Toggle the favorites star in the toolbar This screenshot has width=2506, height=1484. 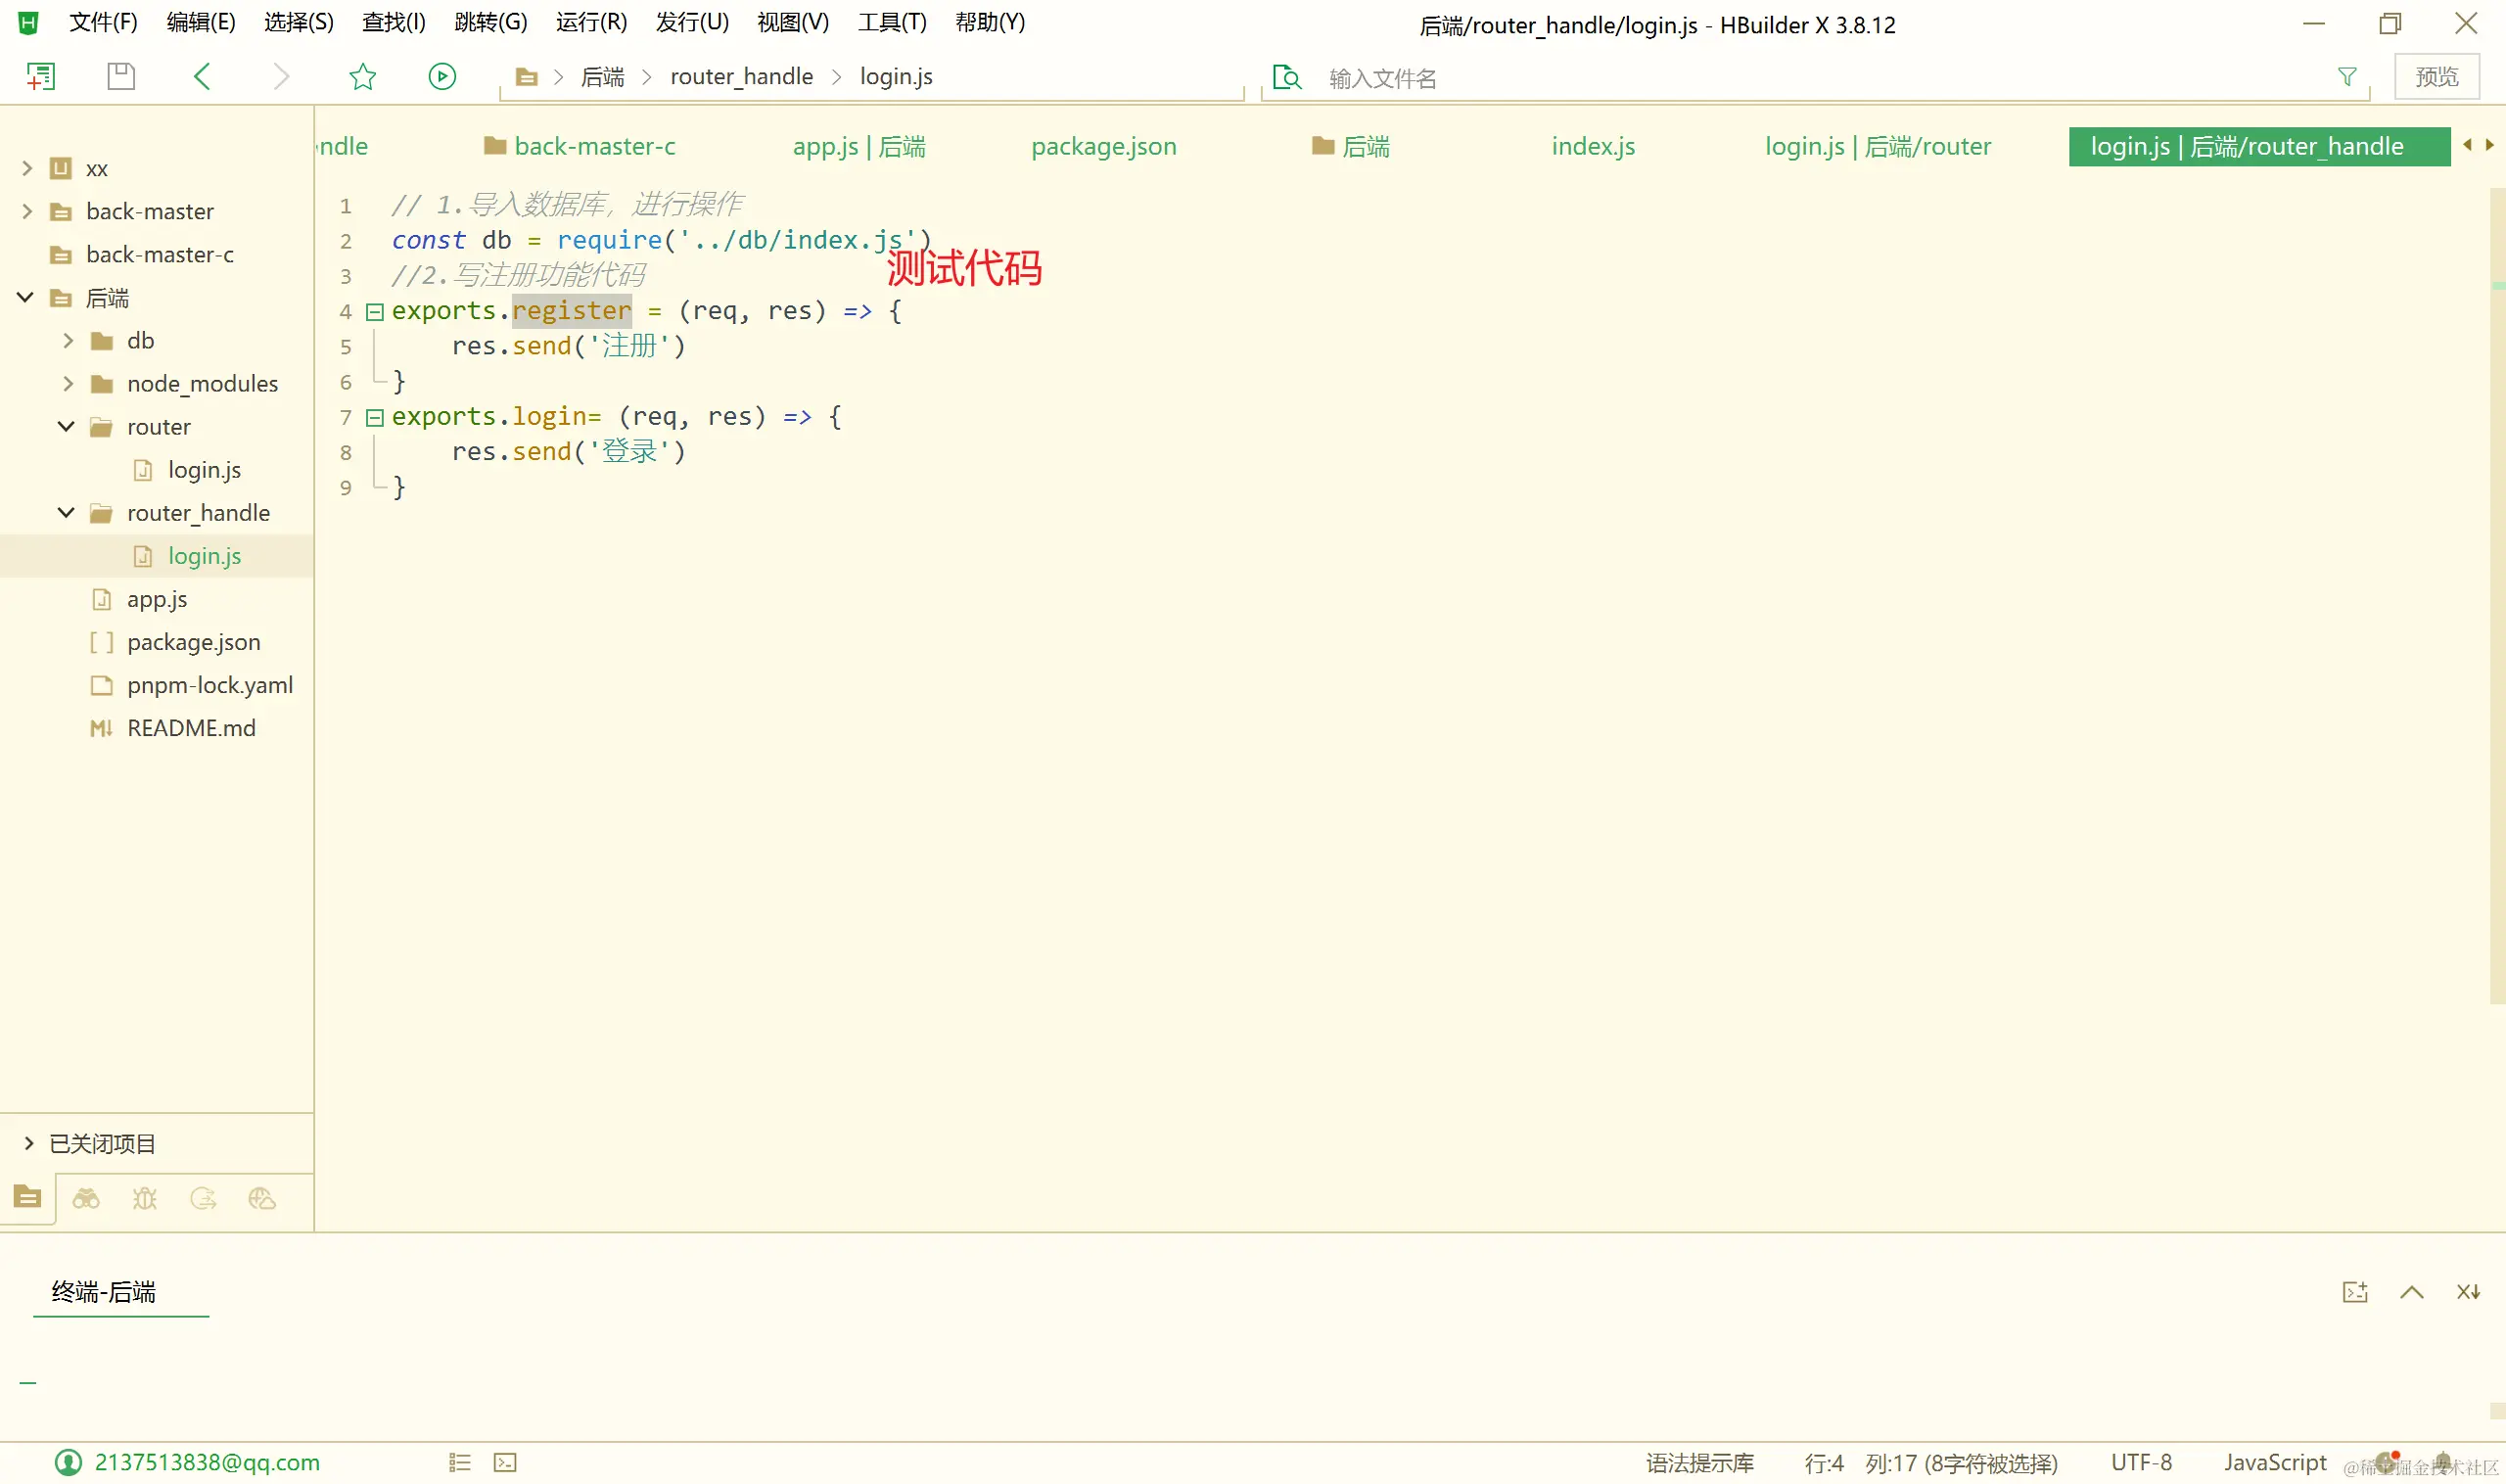362,76
